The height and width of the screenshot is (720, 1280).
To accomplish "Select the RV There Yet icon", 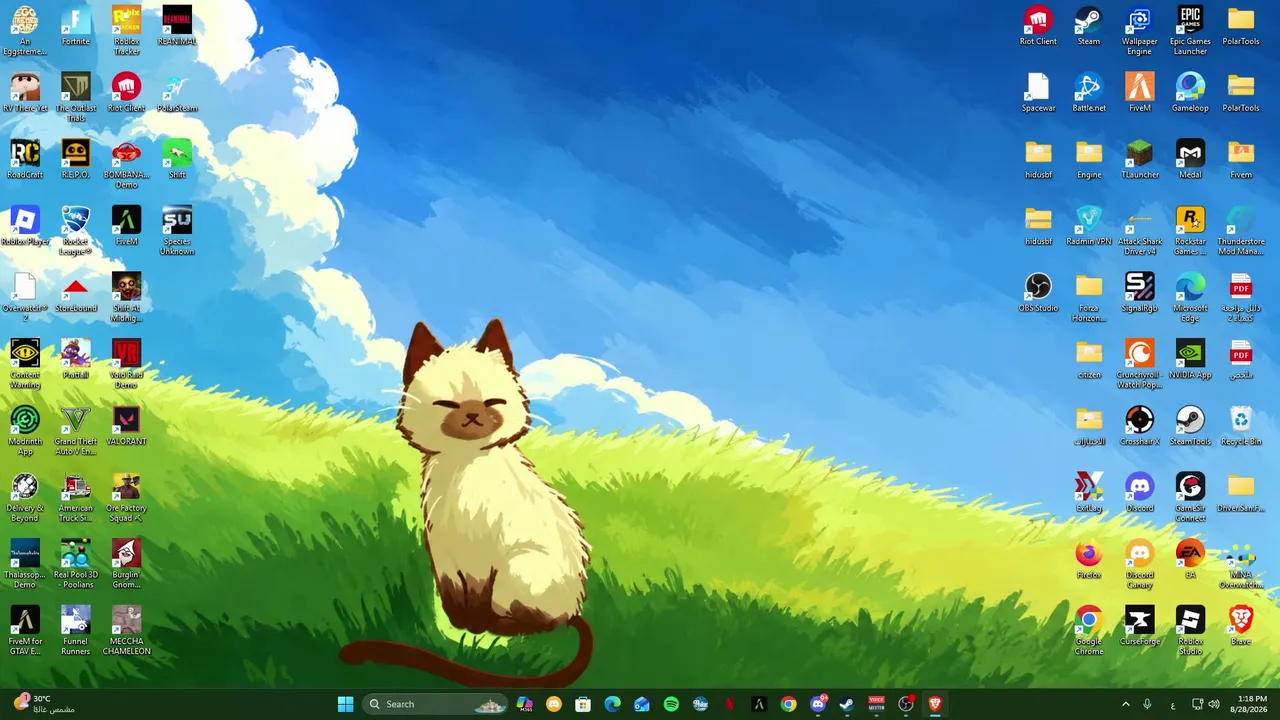I will pyautogui.click(x=25, y=92).
